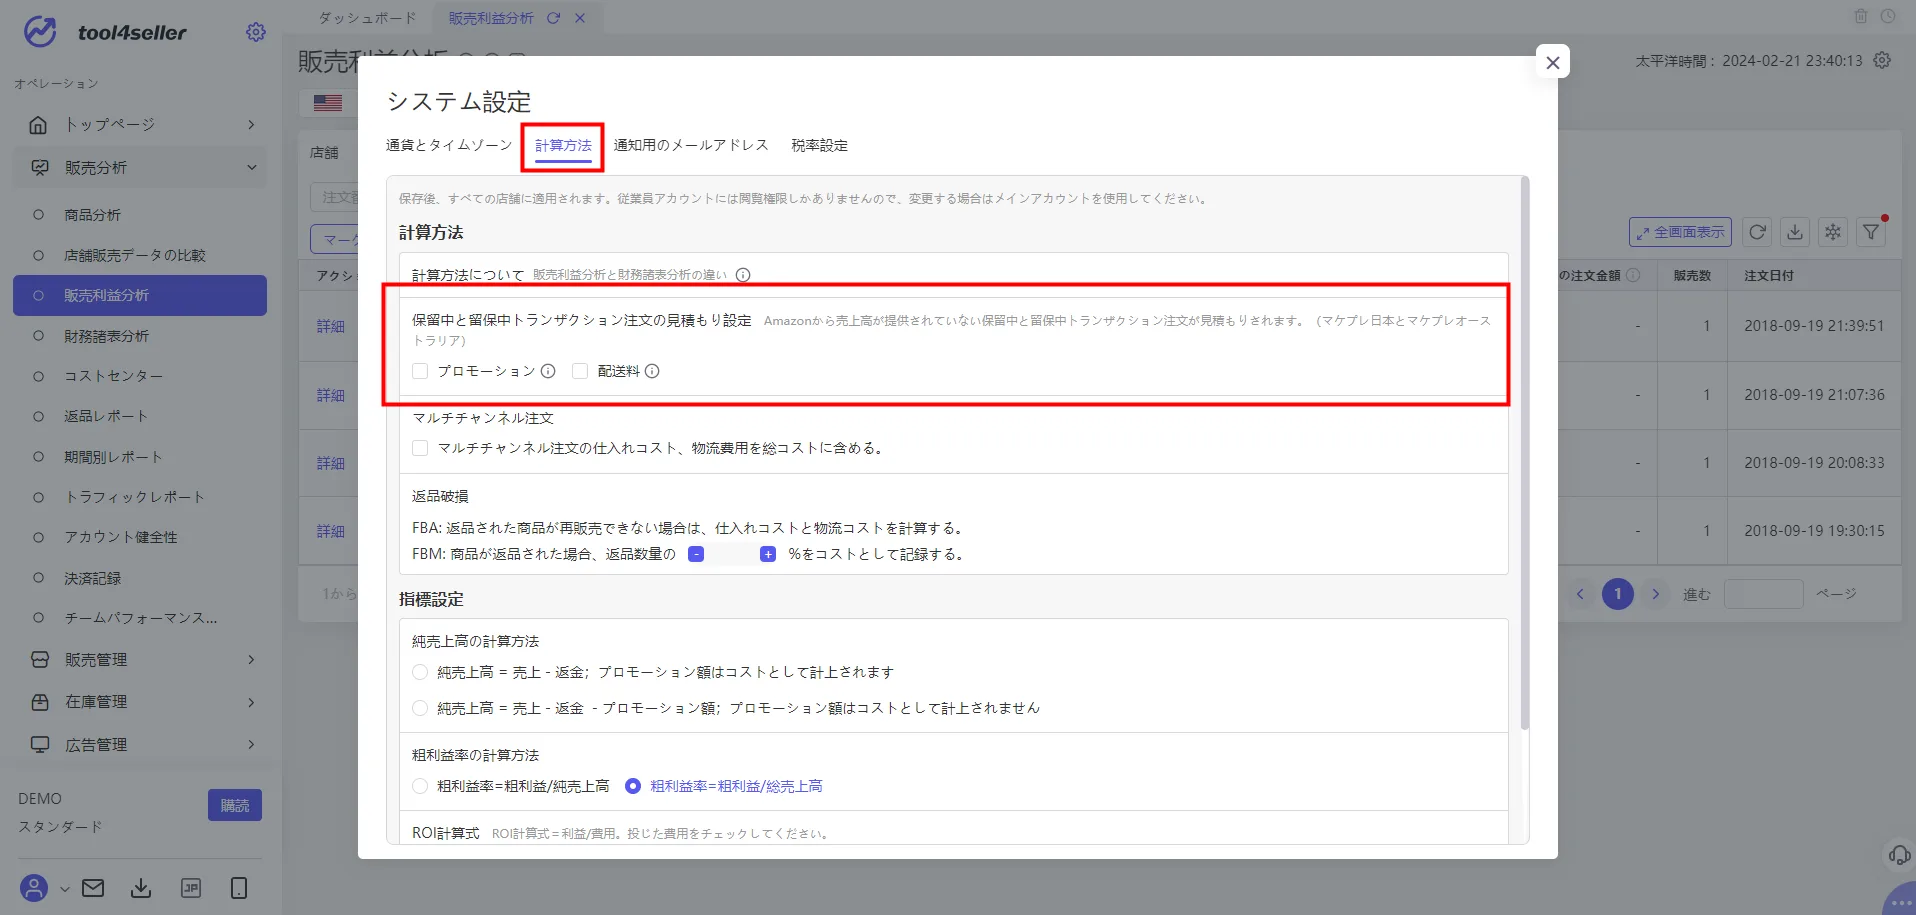The width and height of the screenshot is (1916, 915).
Task: Select 粗利益率=粗利益/総売上高 radio
Action: (633, 786)
